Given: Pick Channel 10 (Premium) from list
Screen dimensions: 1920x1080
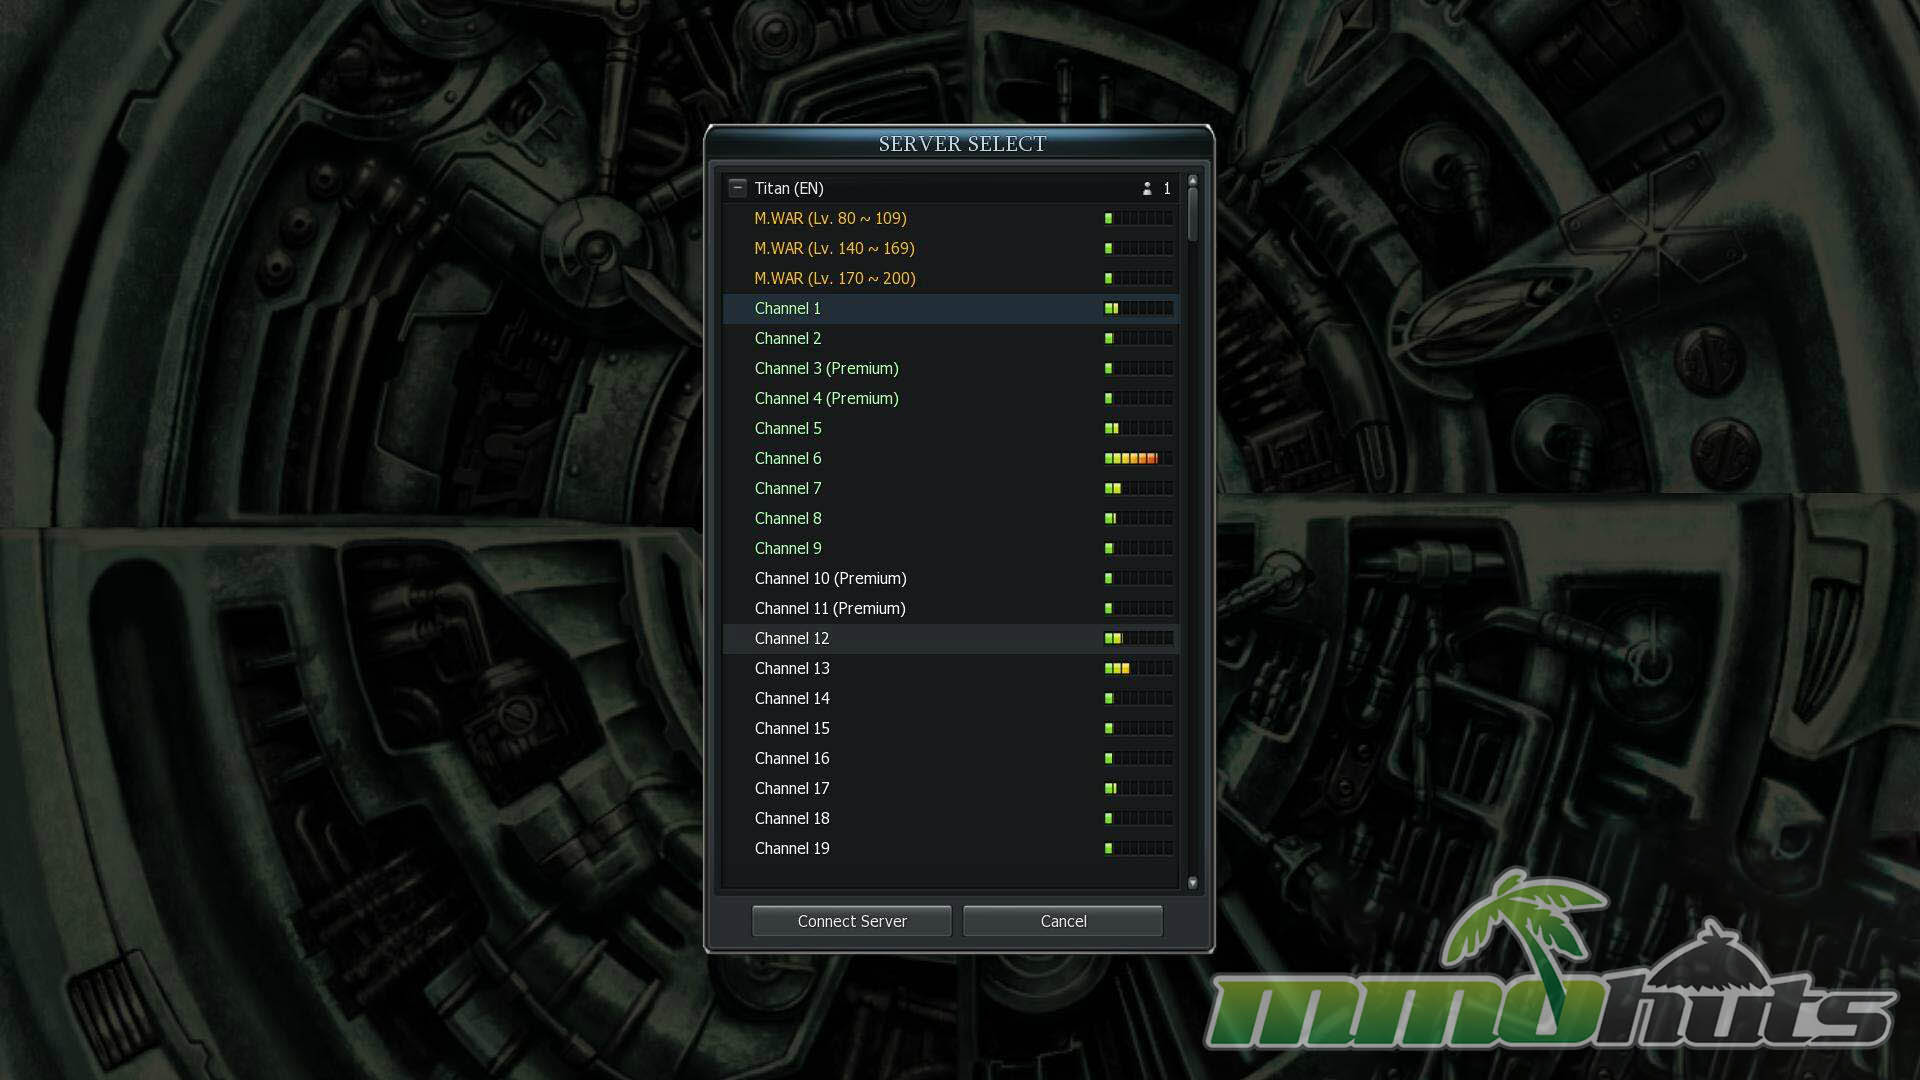Looking at the screenshot, I should [830, 578].
